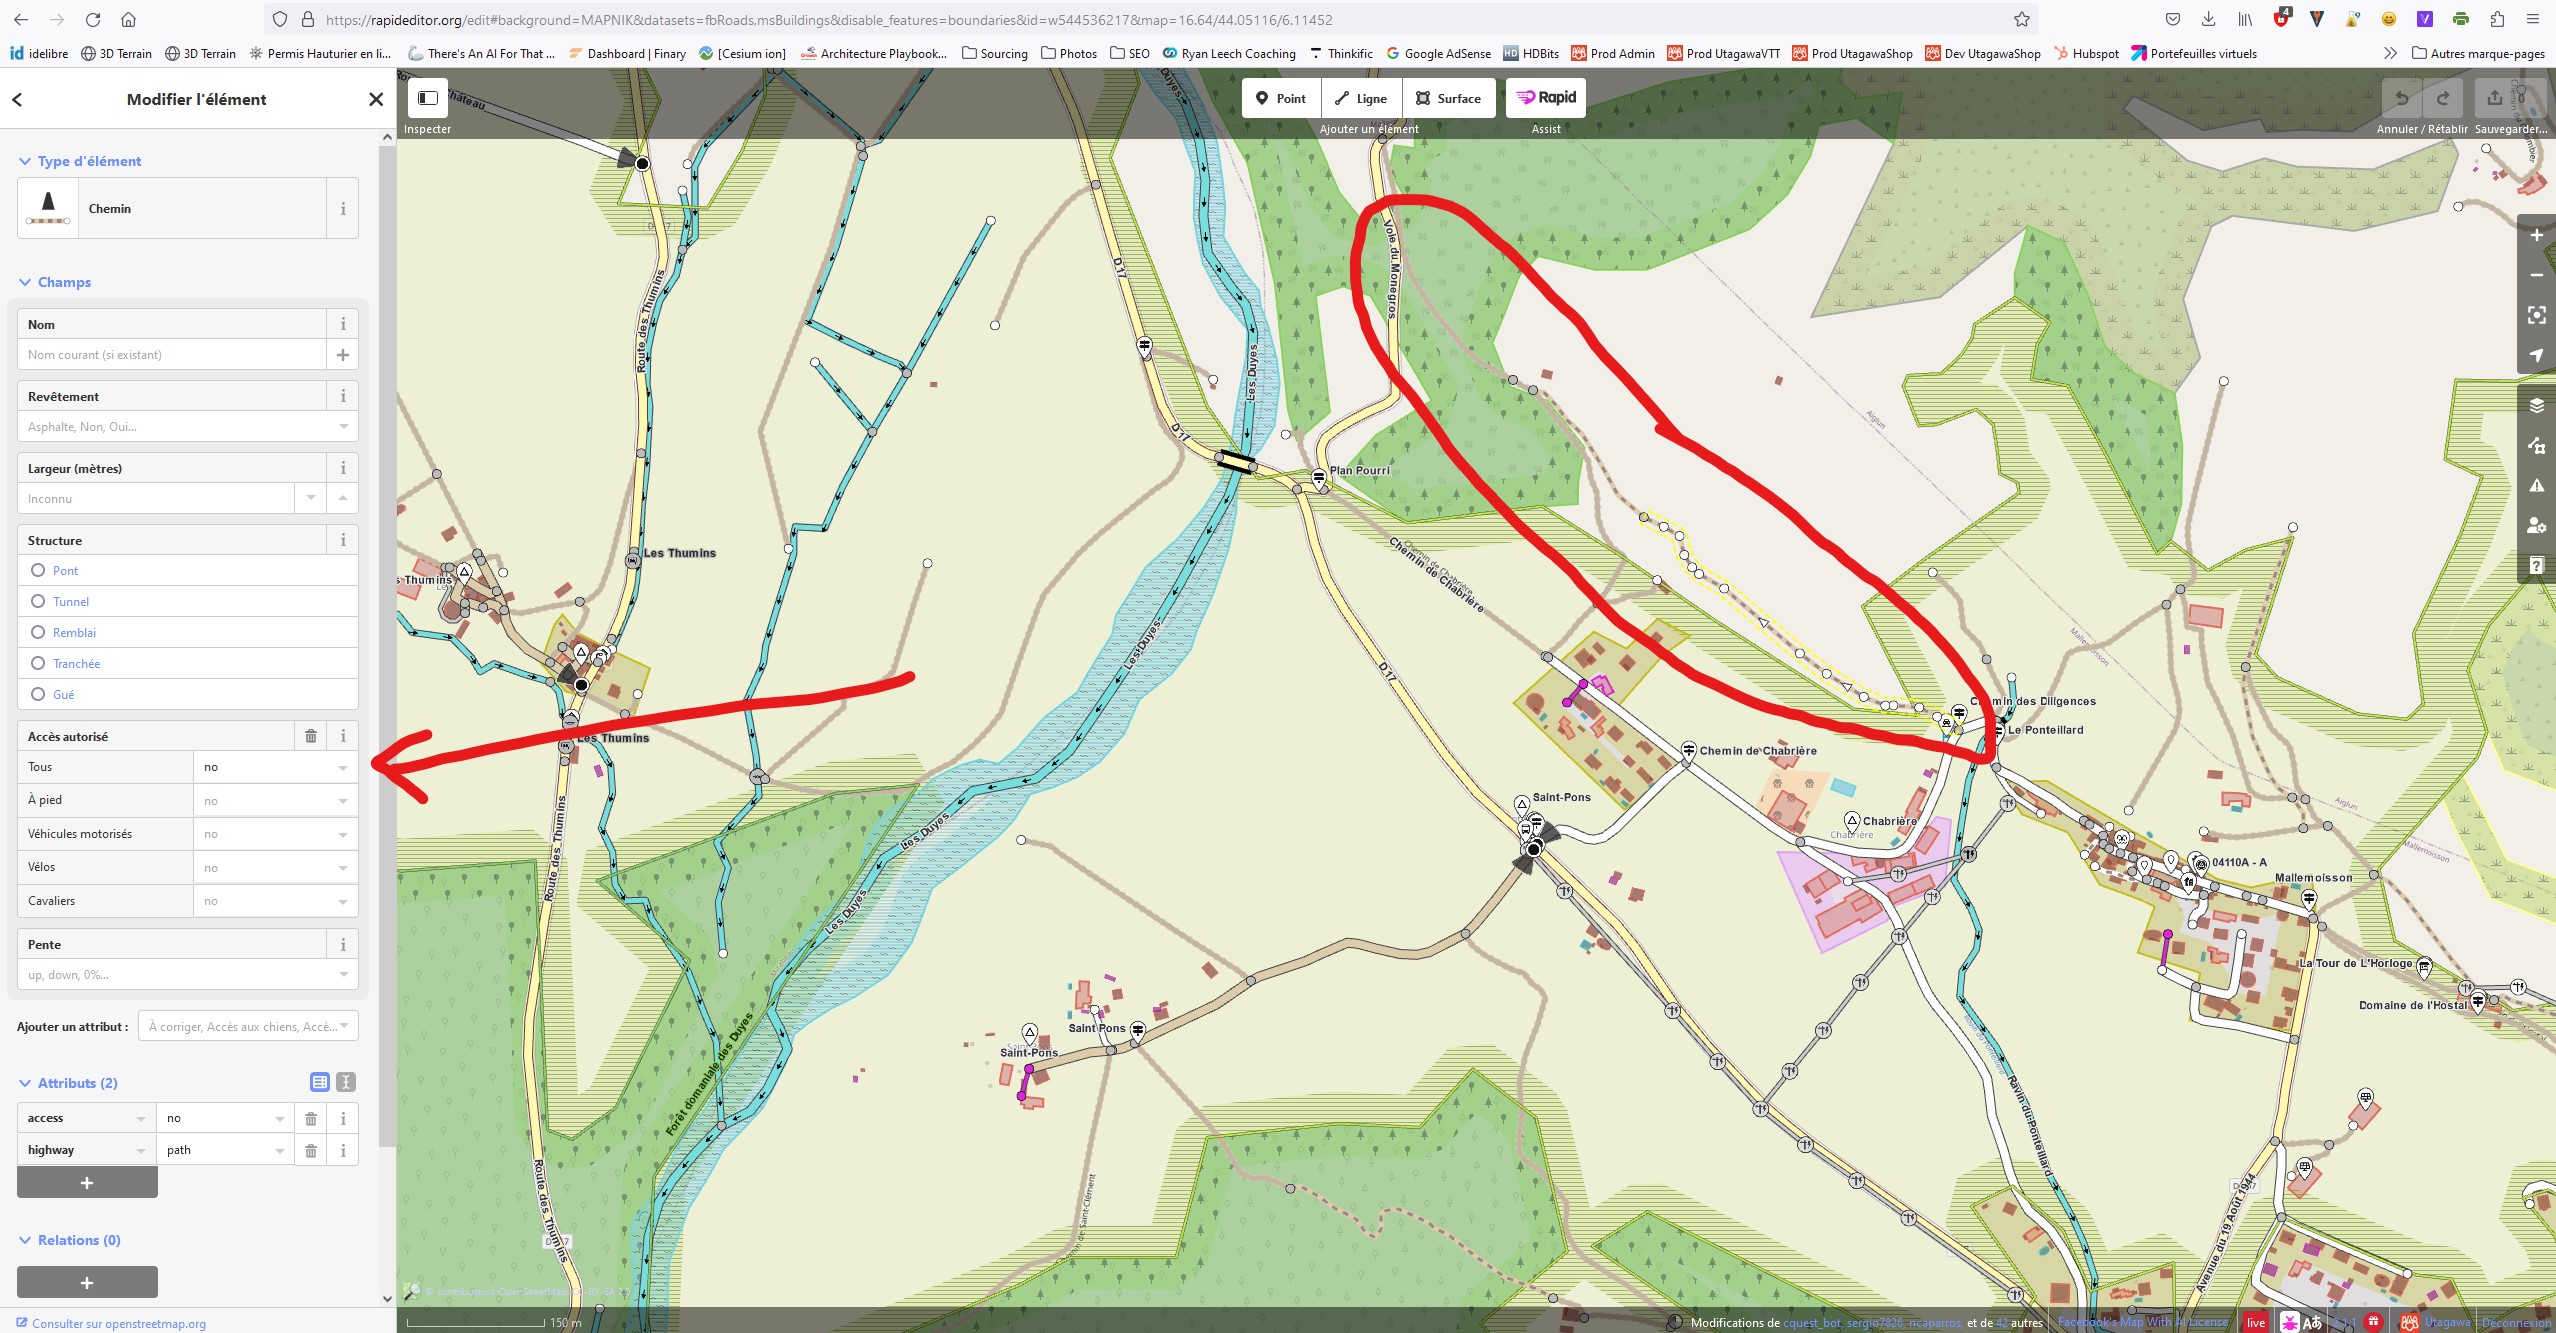Screen dimensions: 2556x1333
Task: Click the geolocate arrow icon
Action: (2536, 355)
